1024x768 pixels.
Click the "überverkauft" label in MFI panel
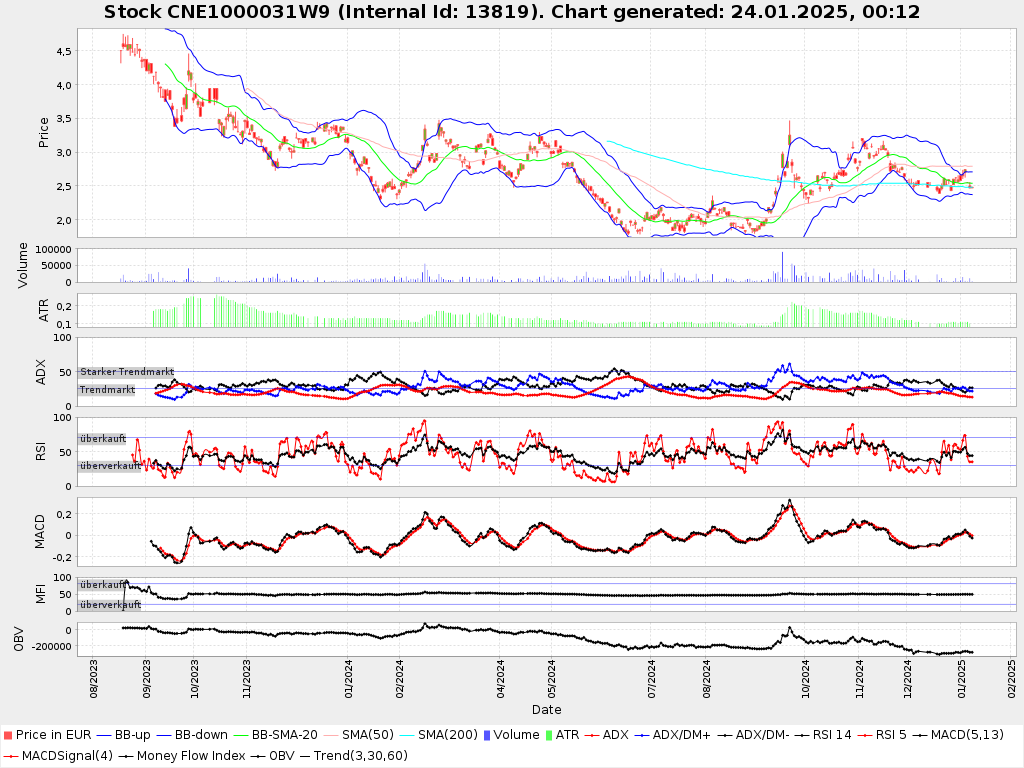[110, 605]
